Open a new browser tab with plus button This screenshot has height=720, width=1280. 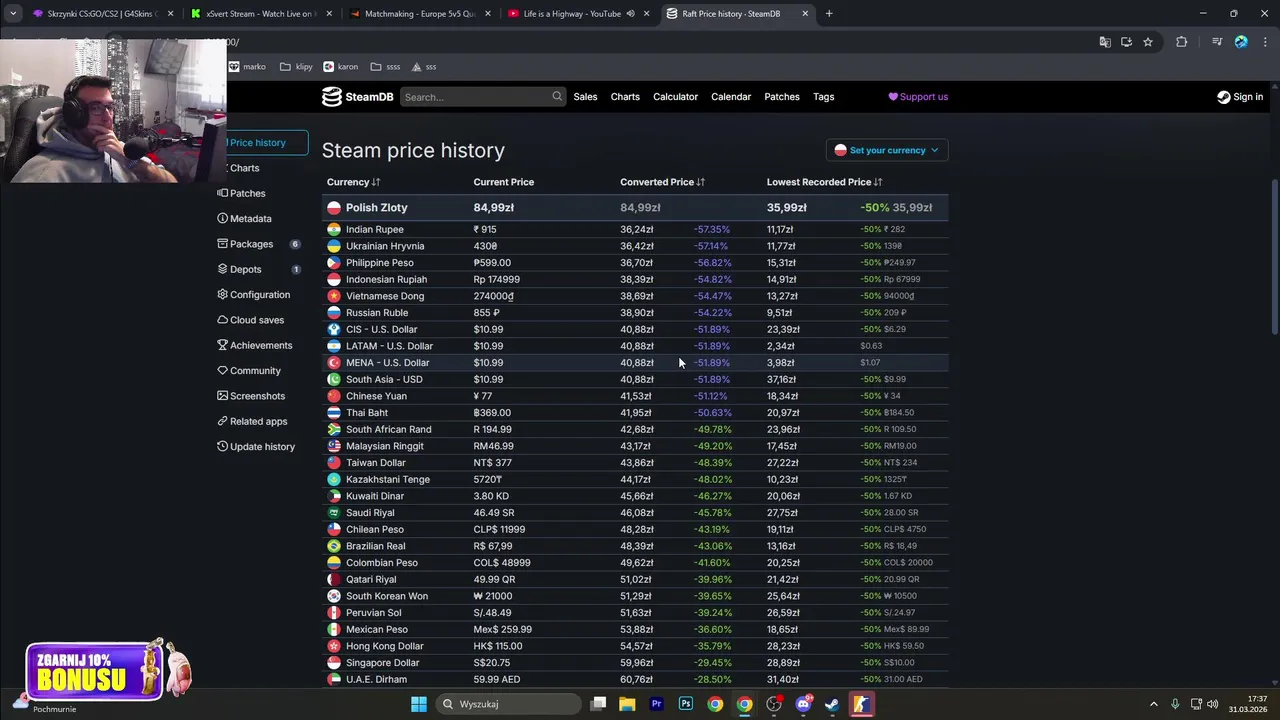click(x=829, y=14)
